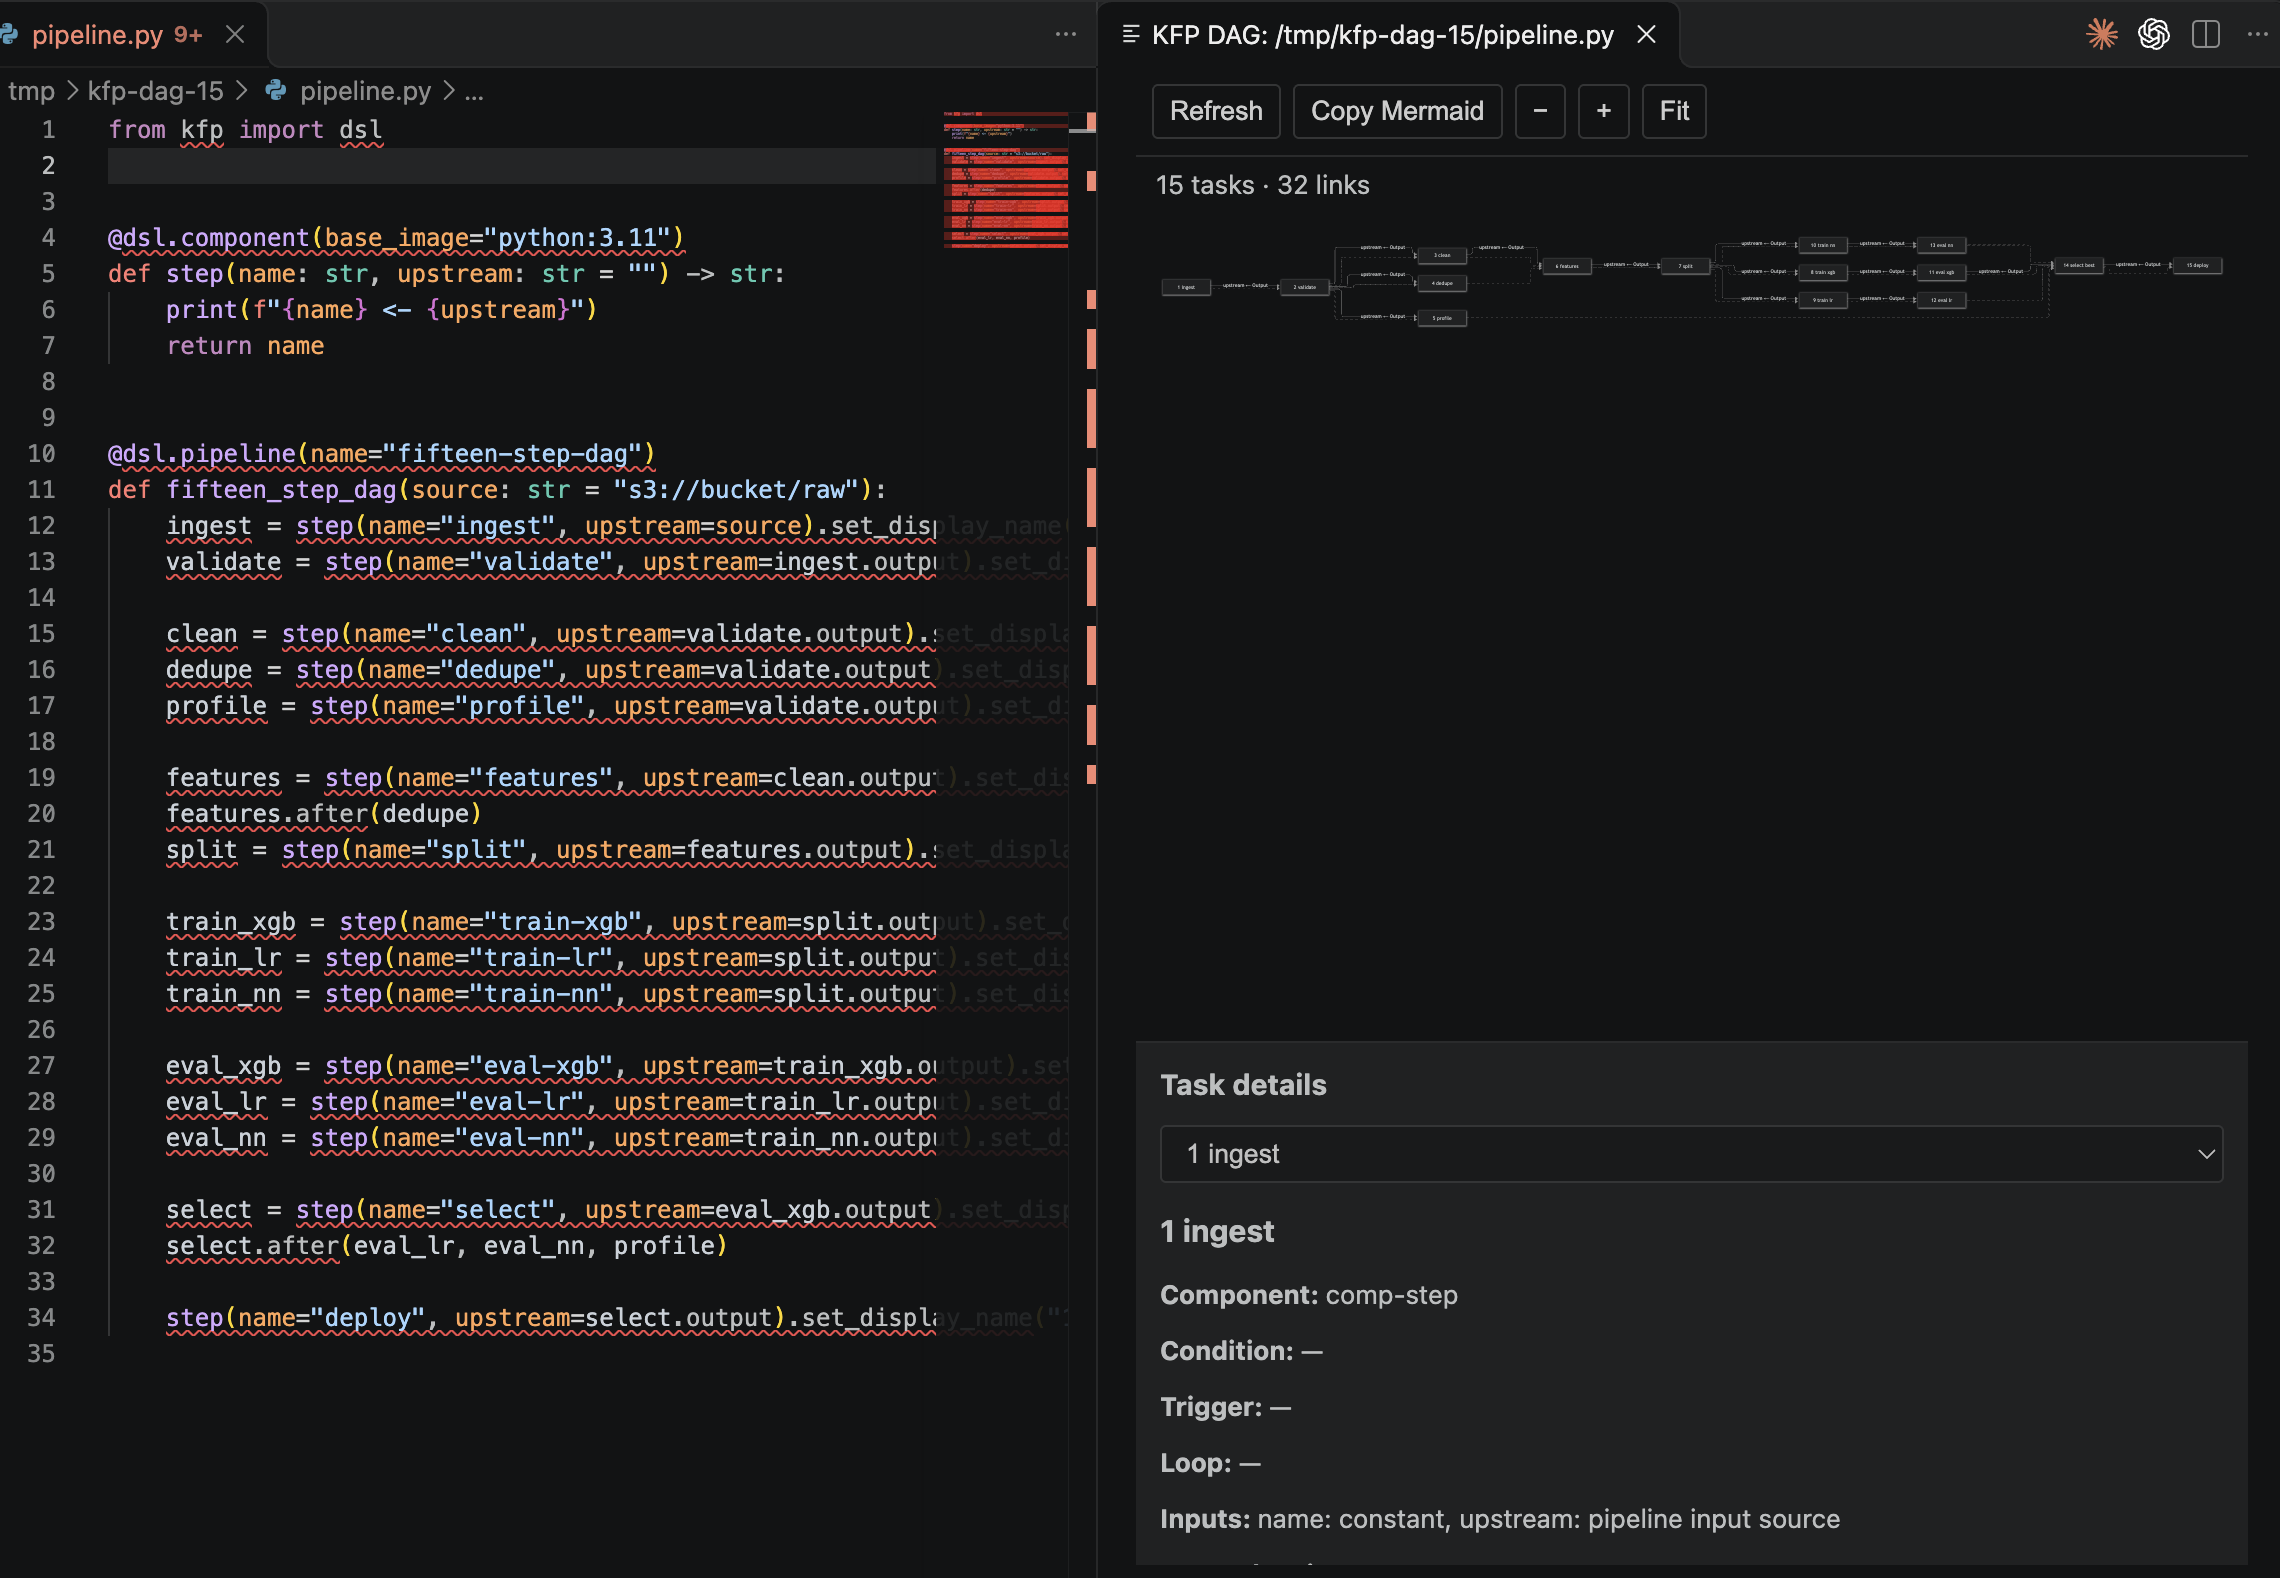The width and height of the screenshot is (2280, 1578).
Task: Click the 'kfp-dag-15' breadcrumb folder
Action: (155, 91)
